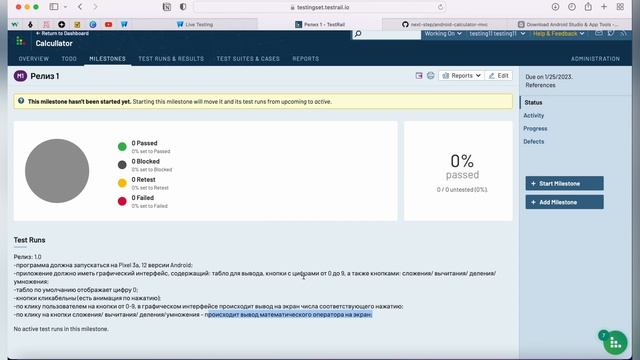Focus the testingset.testrail.io address bar
Screen dimensions: 640x360
[x=320, y=7]
